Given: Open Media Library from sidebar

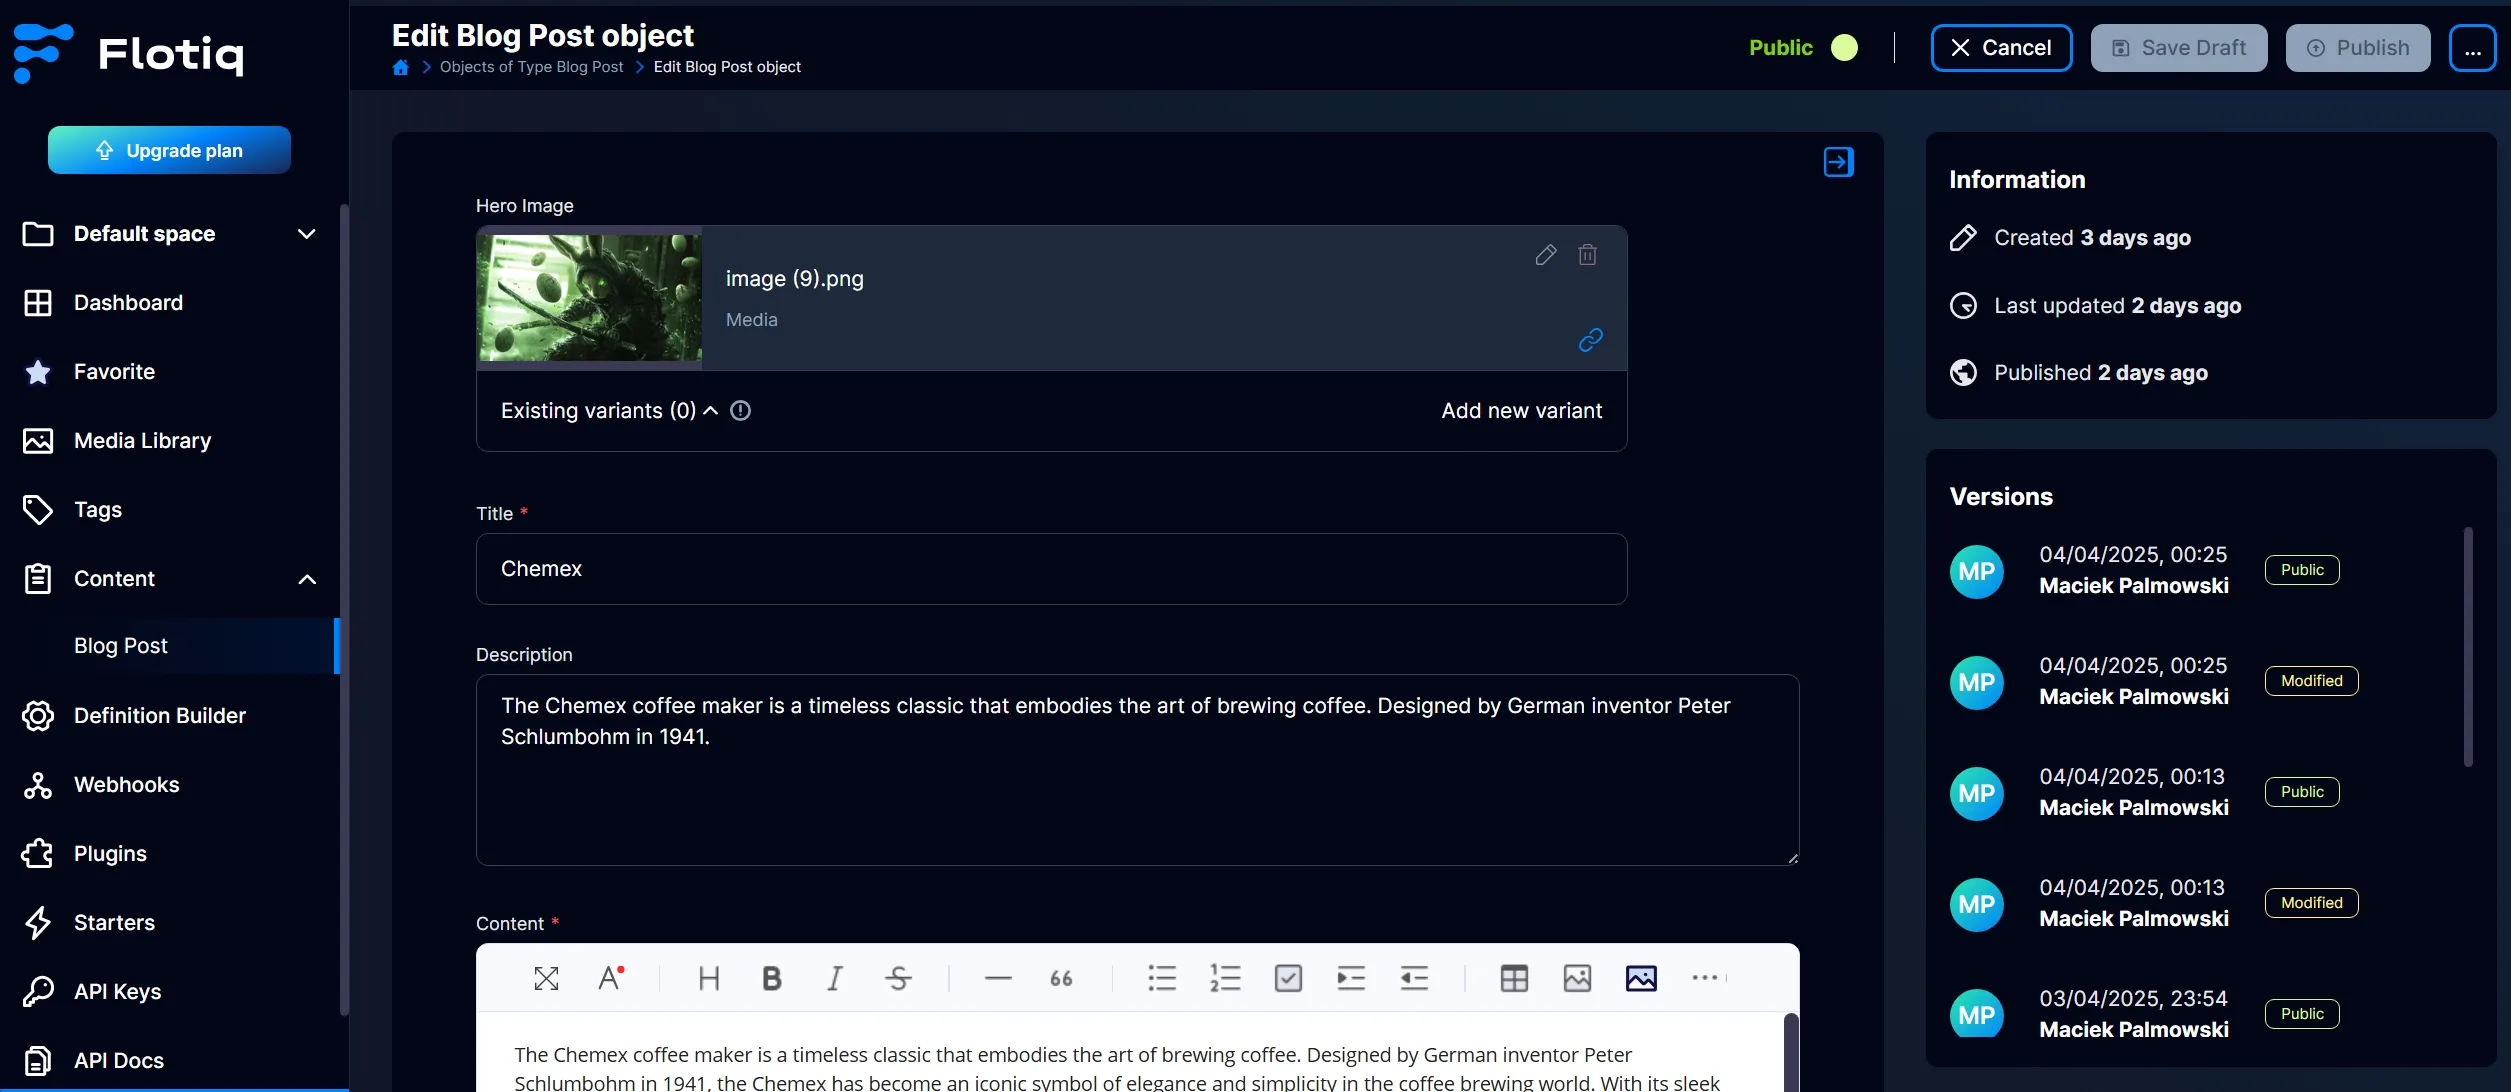Looking at the screenshot, I should 142,441.
